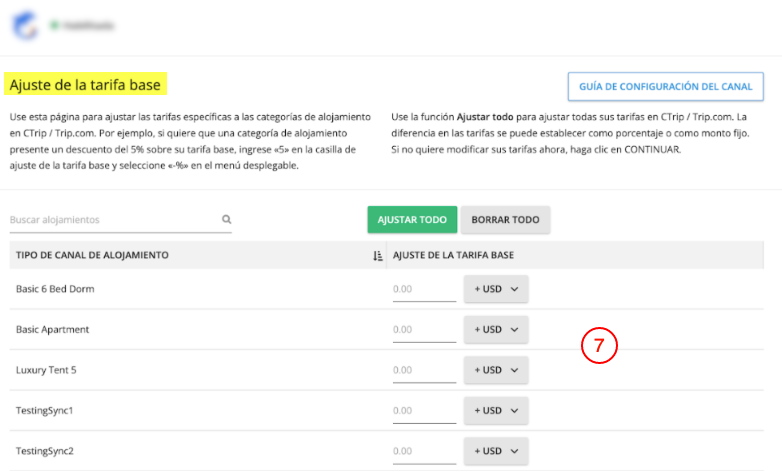Click rate input for TestingSync2

pyautogui.click(x=424, y=451)
